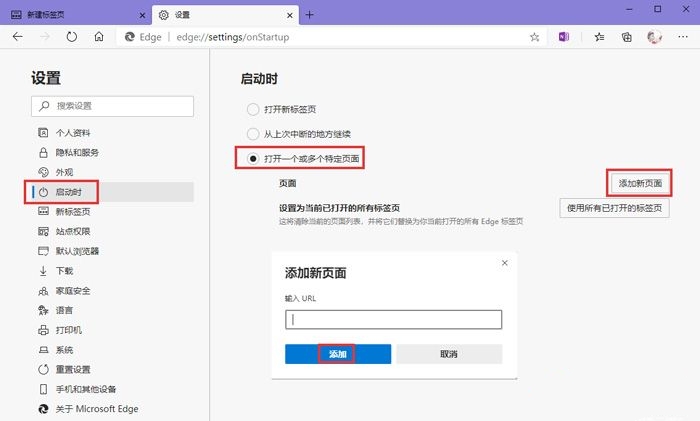Close the 新建标签页 tab
The height and width of the screenshot is (421, 700).
[142, 15]
